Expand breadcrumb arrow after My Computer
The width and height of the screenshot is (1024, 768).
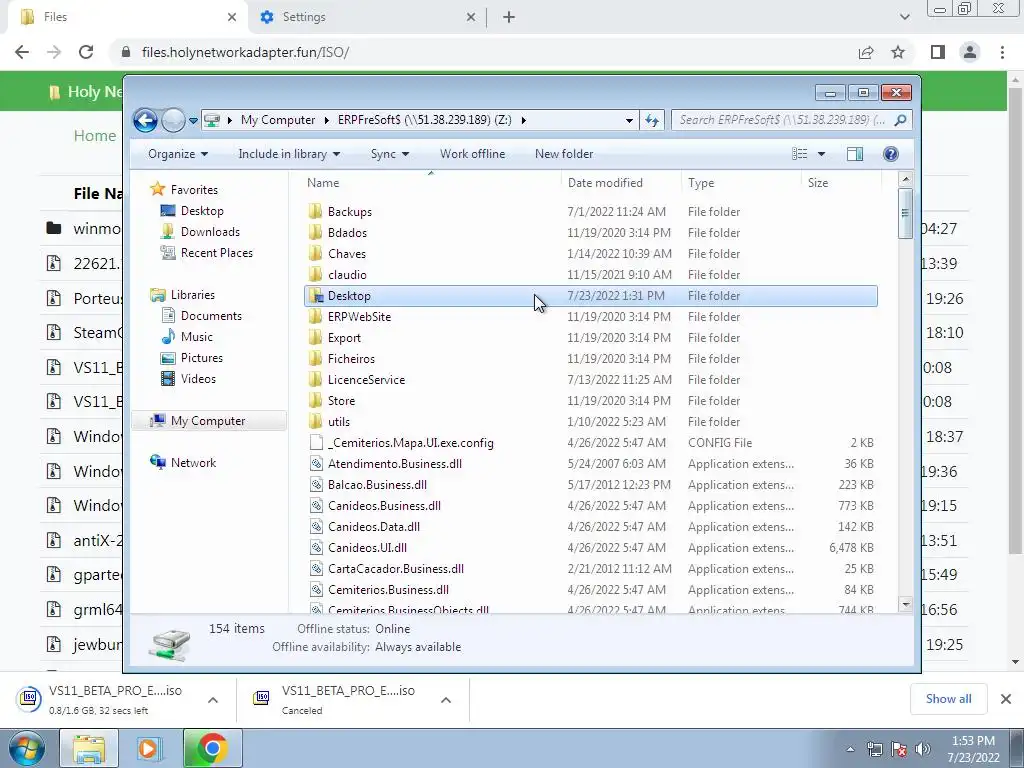click(x=327, y=120)
